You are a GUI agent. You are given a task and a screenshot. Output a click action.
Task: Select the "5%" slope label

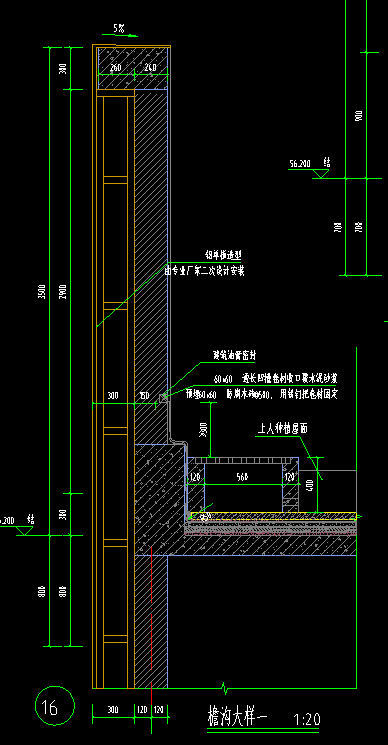tap(119, 29)
